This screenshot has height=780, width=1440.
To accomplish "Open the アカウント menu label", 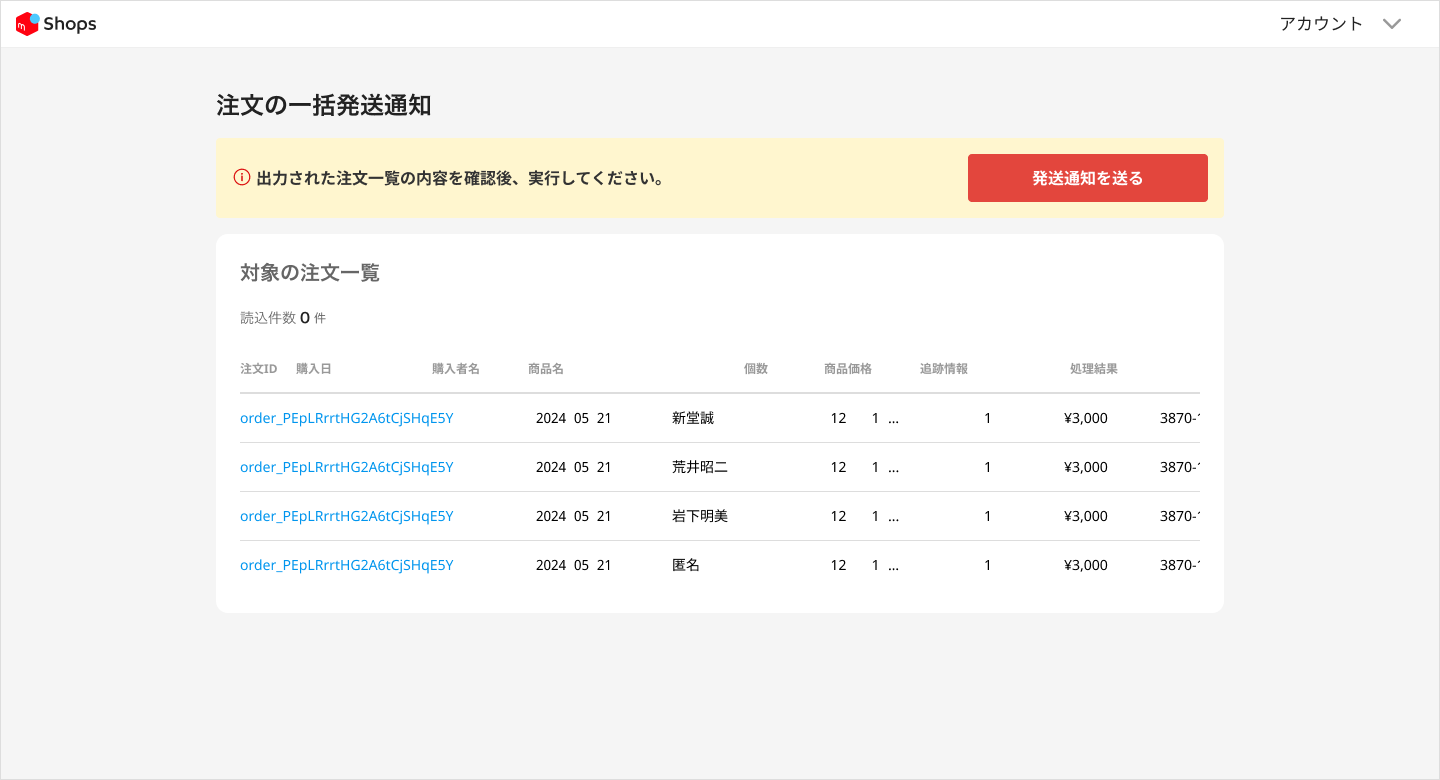I will (1321, 24).
